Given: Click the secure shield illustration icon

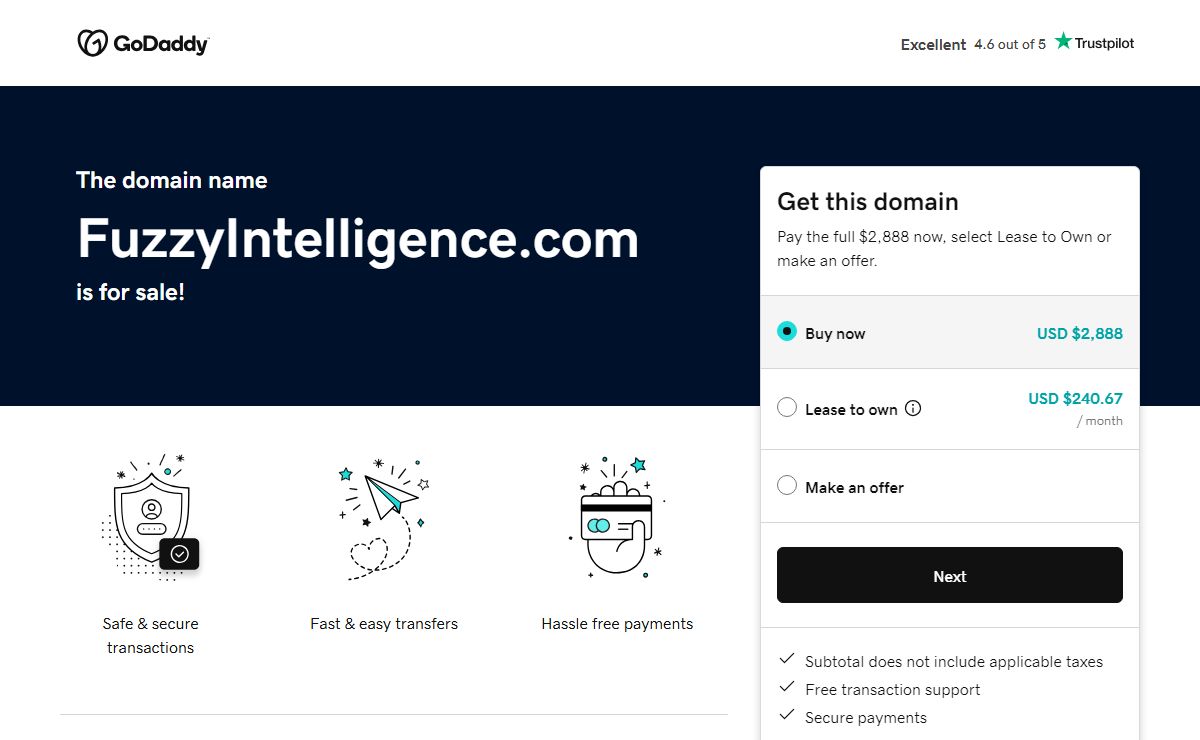Looking at the screenshot, I should tap(152, 517).
